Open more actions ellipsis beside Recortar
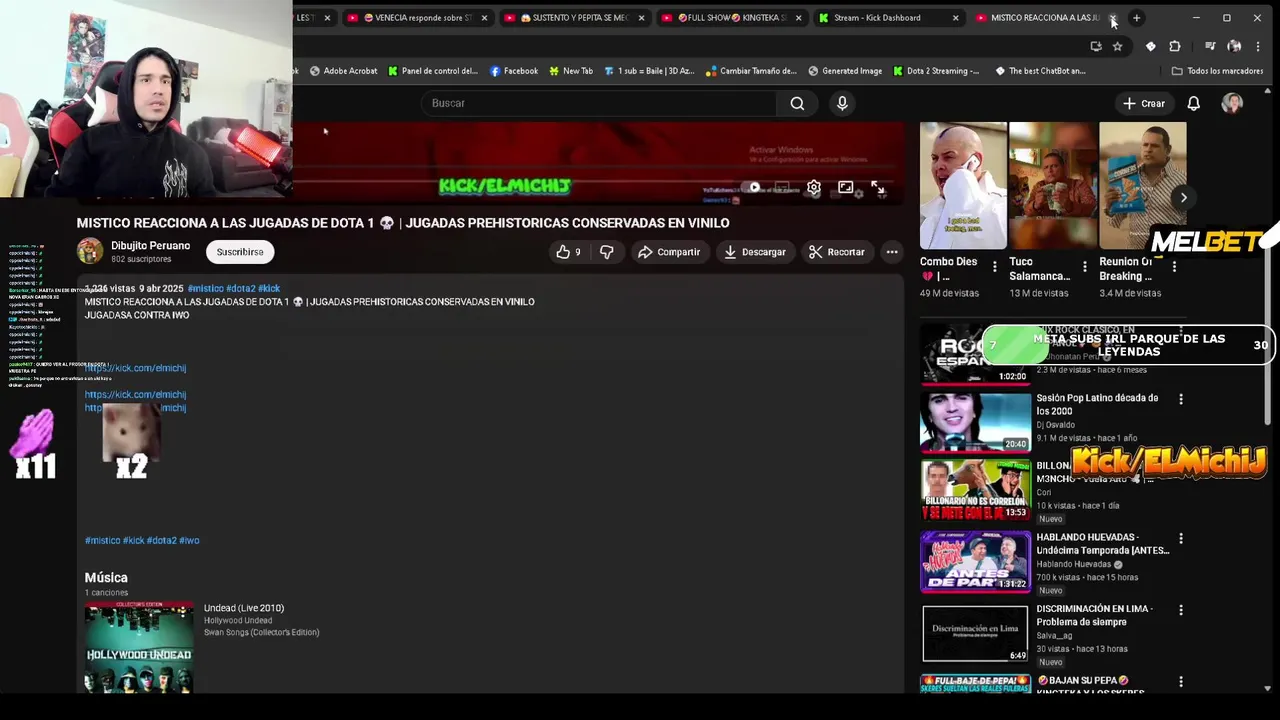1280x720 pixels. pyautogui.click(x=892, y=252)
